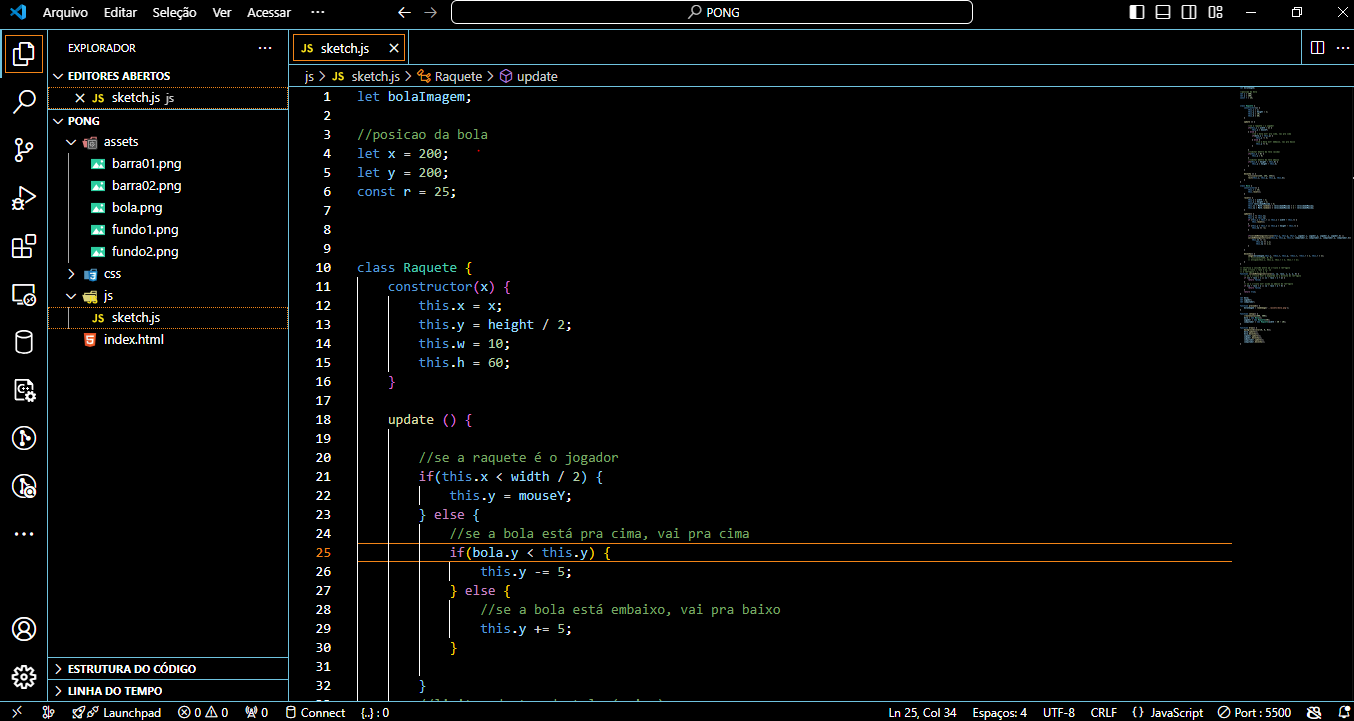The image size is (1354, 721).
Task: Open the Acessar menu
Action: pos(268,13)
